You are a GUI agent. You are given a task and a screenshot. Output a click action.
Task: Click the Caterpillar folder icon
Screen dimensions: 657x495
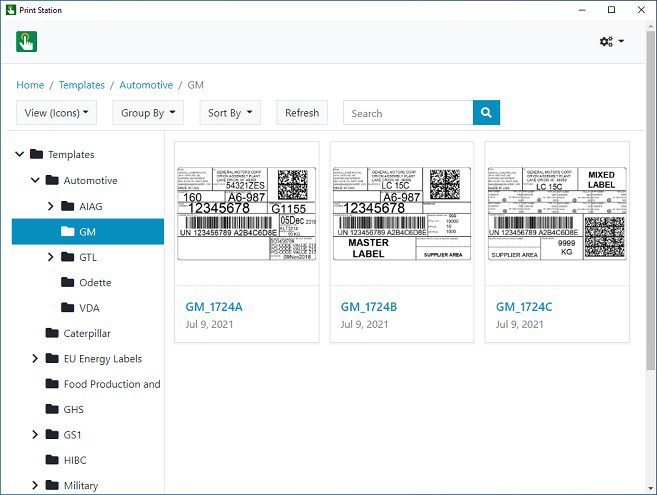52,333
